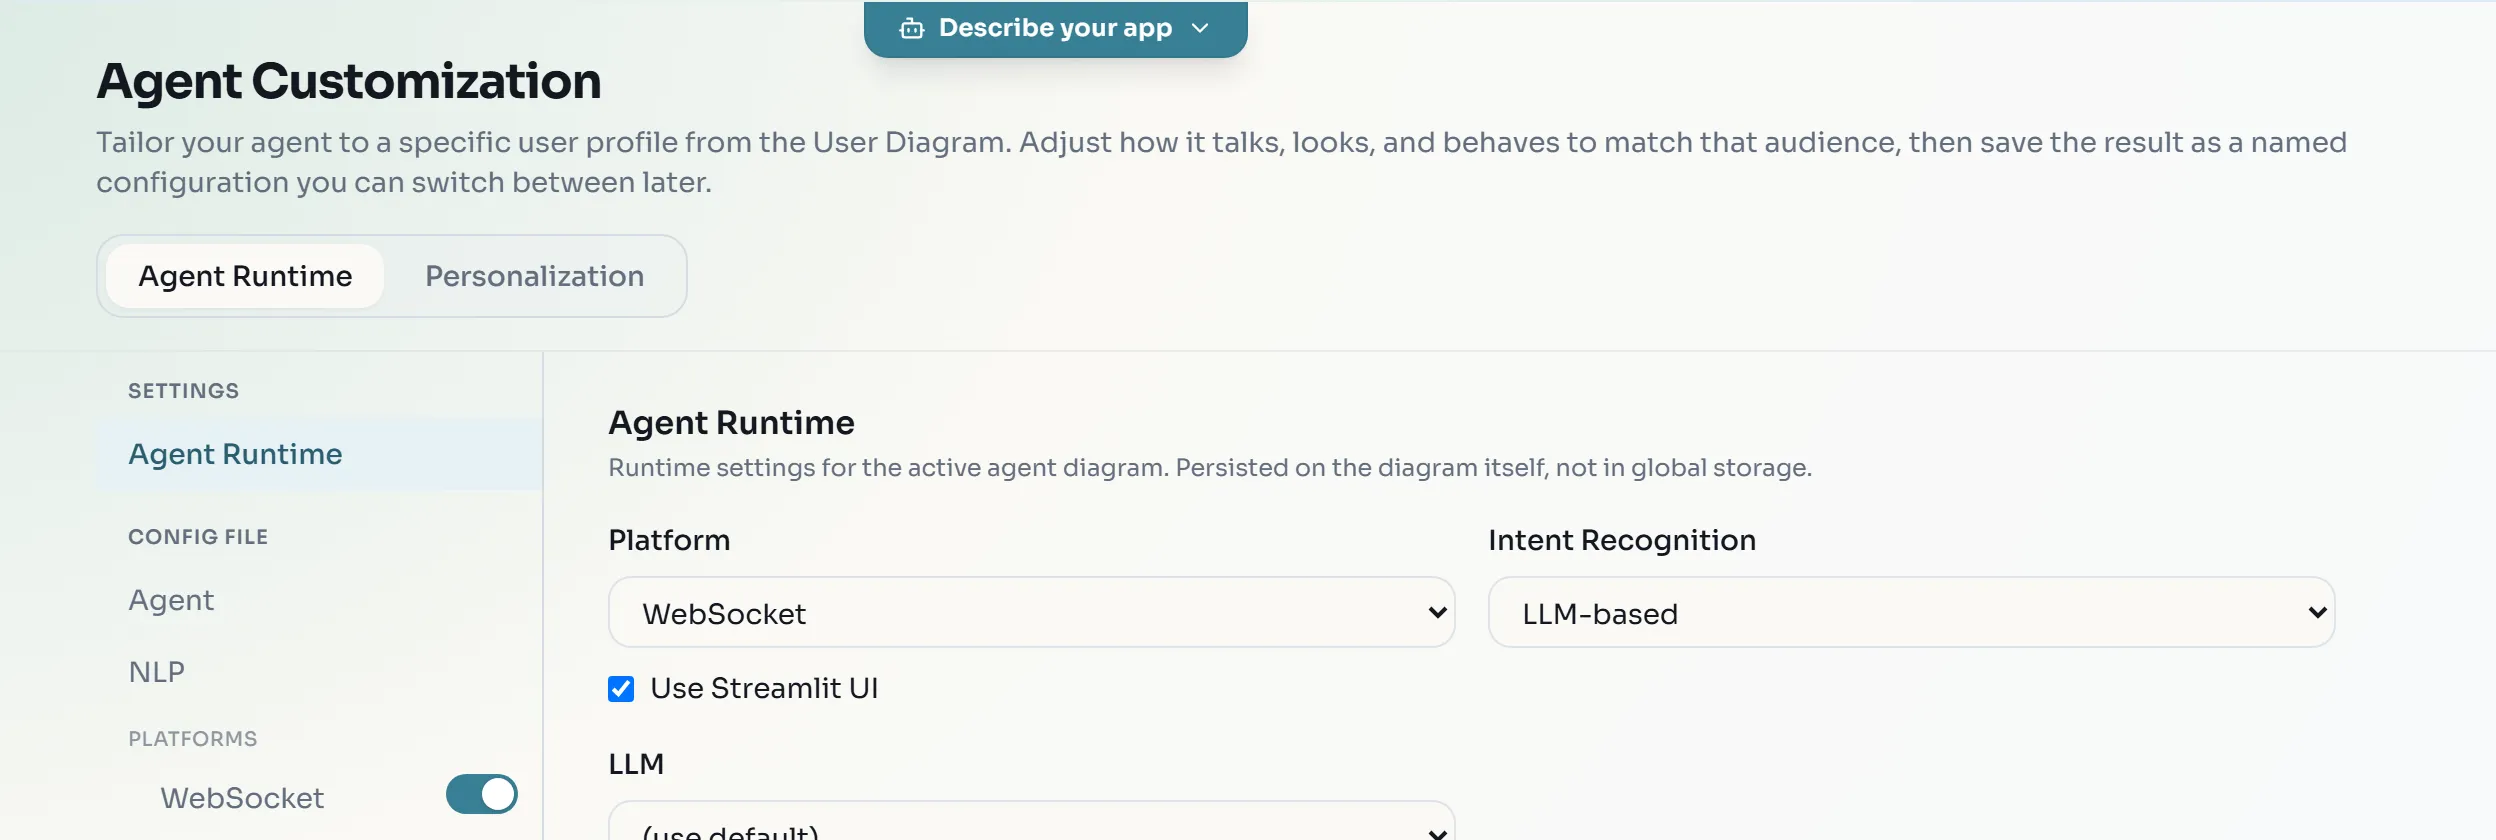The height and width of the screenshot is (840, 2496).
Task: Expand the Describe your app chevron
Action: click(x=1200, y=28)
